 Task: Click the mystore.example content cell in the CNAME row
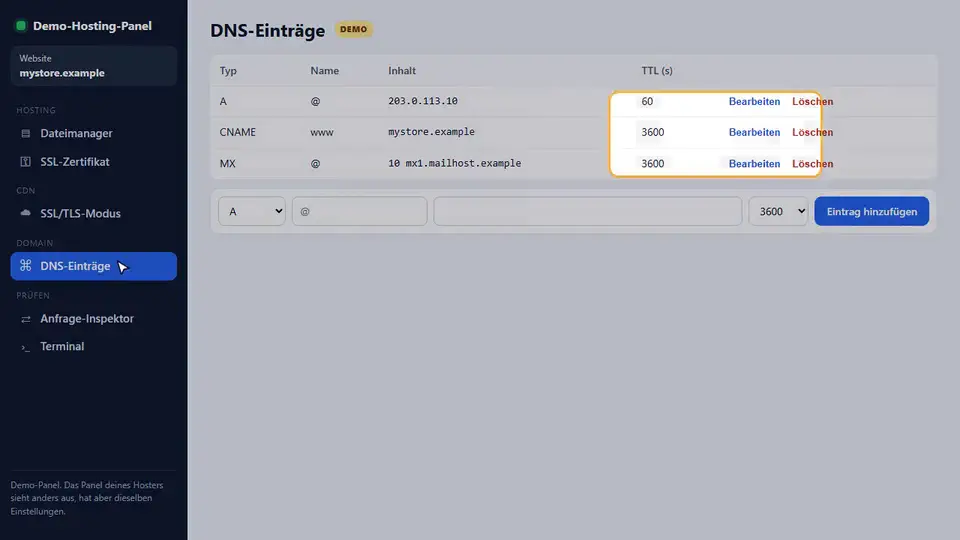click(431, 132)
